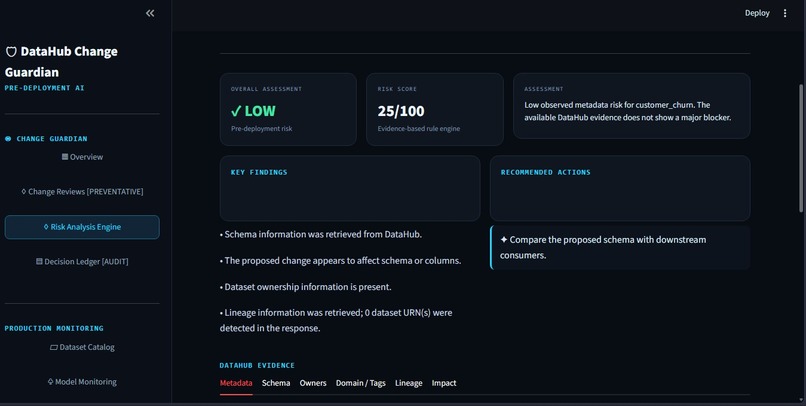This screenshot has width=806, height=406.
Task: Click the LOW overall assessment value
Action: point(253,111)
